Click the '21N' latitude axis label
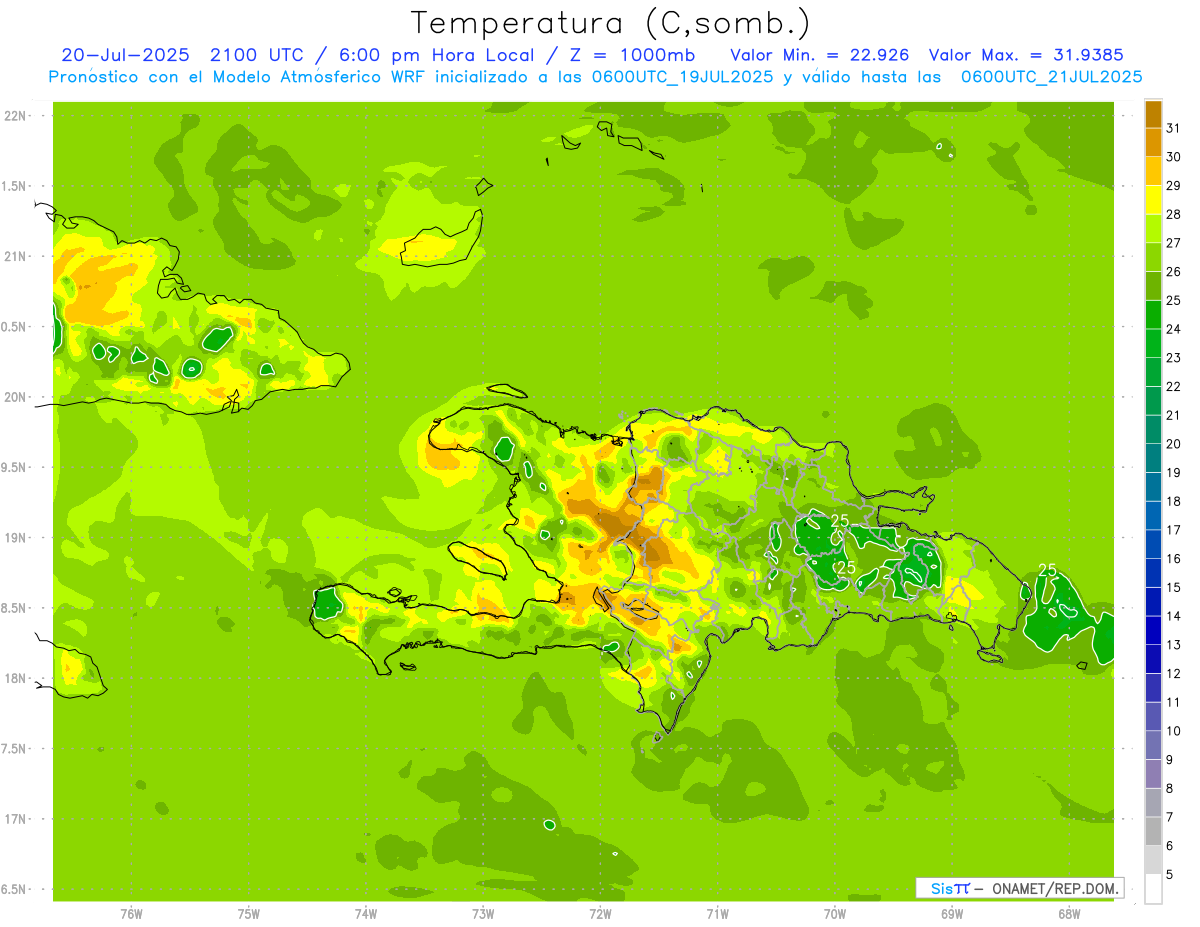The image size is (1200, 927). click(x=15, y=256)
